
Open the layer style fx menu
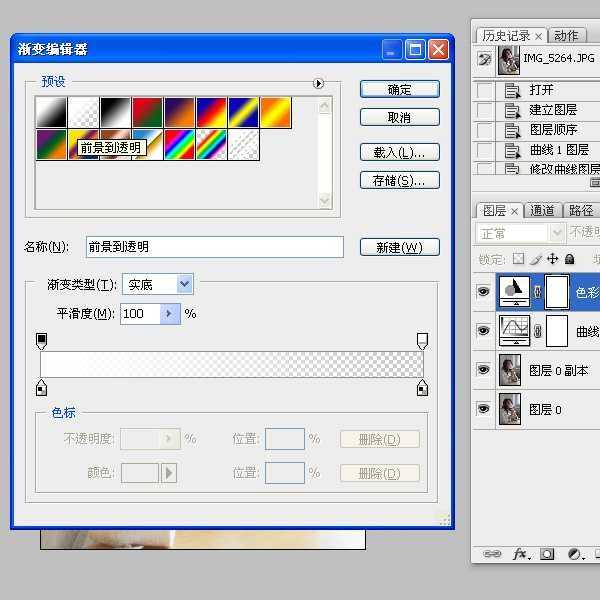click(x=520, y=553)
